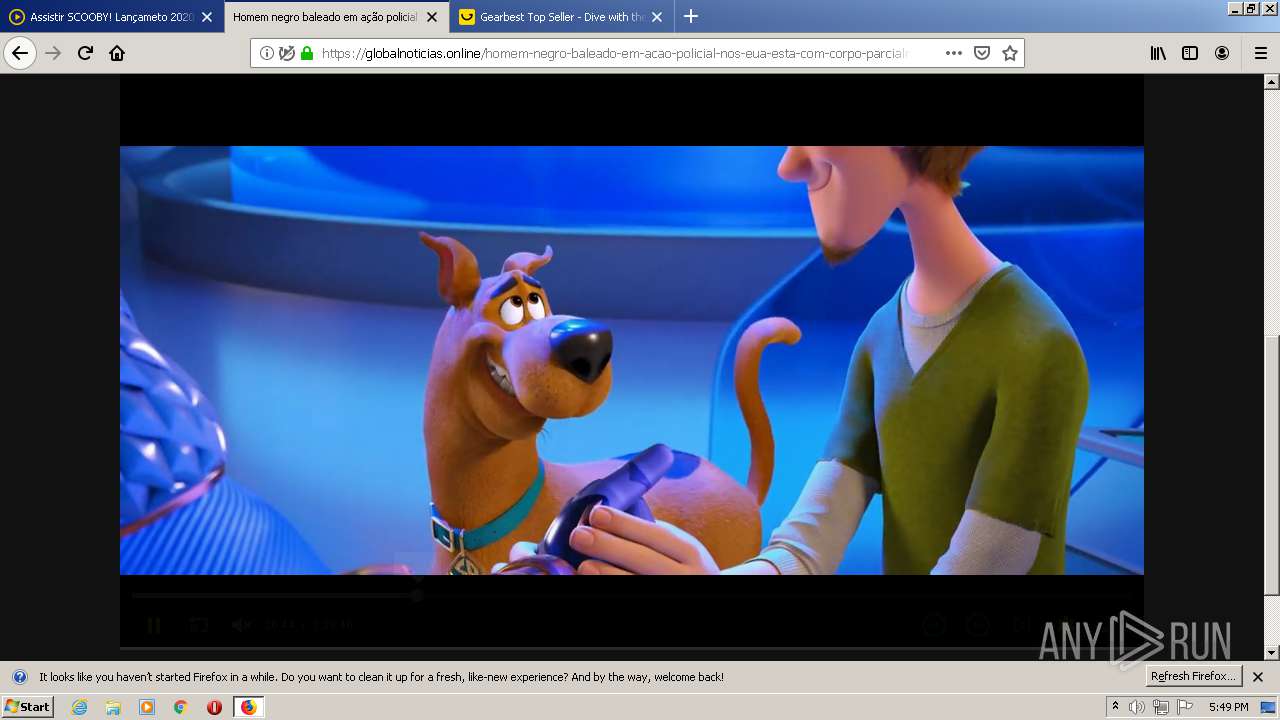
Task: Open the Library button
Action: tap(1158, 53)
